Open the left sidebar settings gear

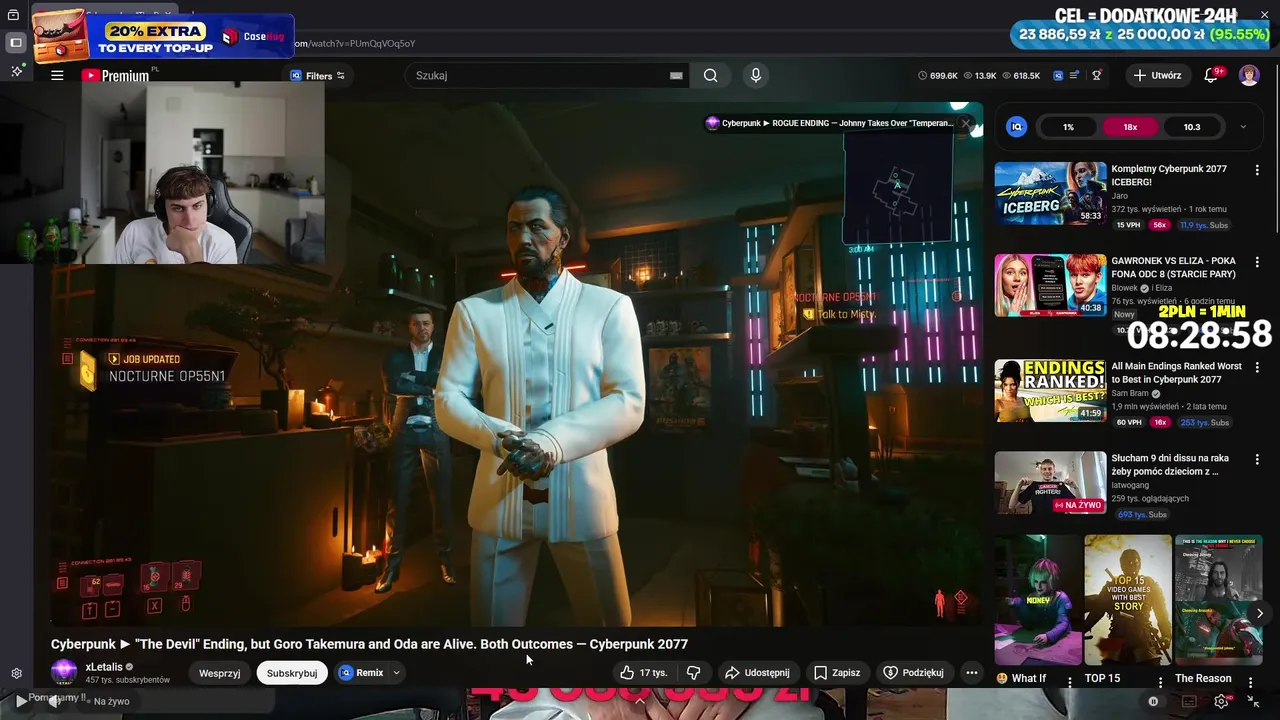click(x=16, y=674)
